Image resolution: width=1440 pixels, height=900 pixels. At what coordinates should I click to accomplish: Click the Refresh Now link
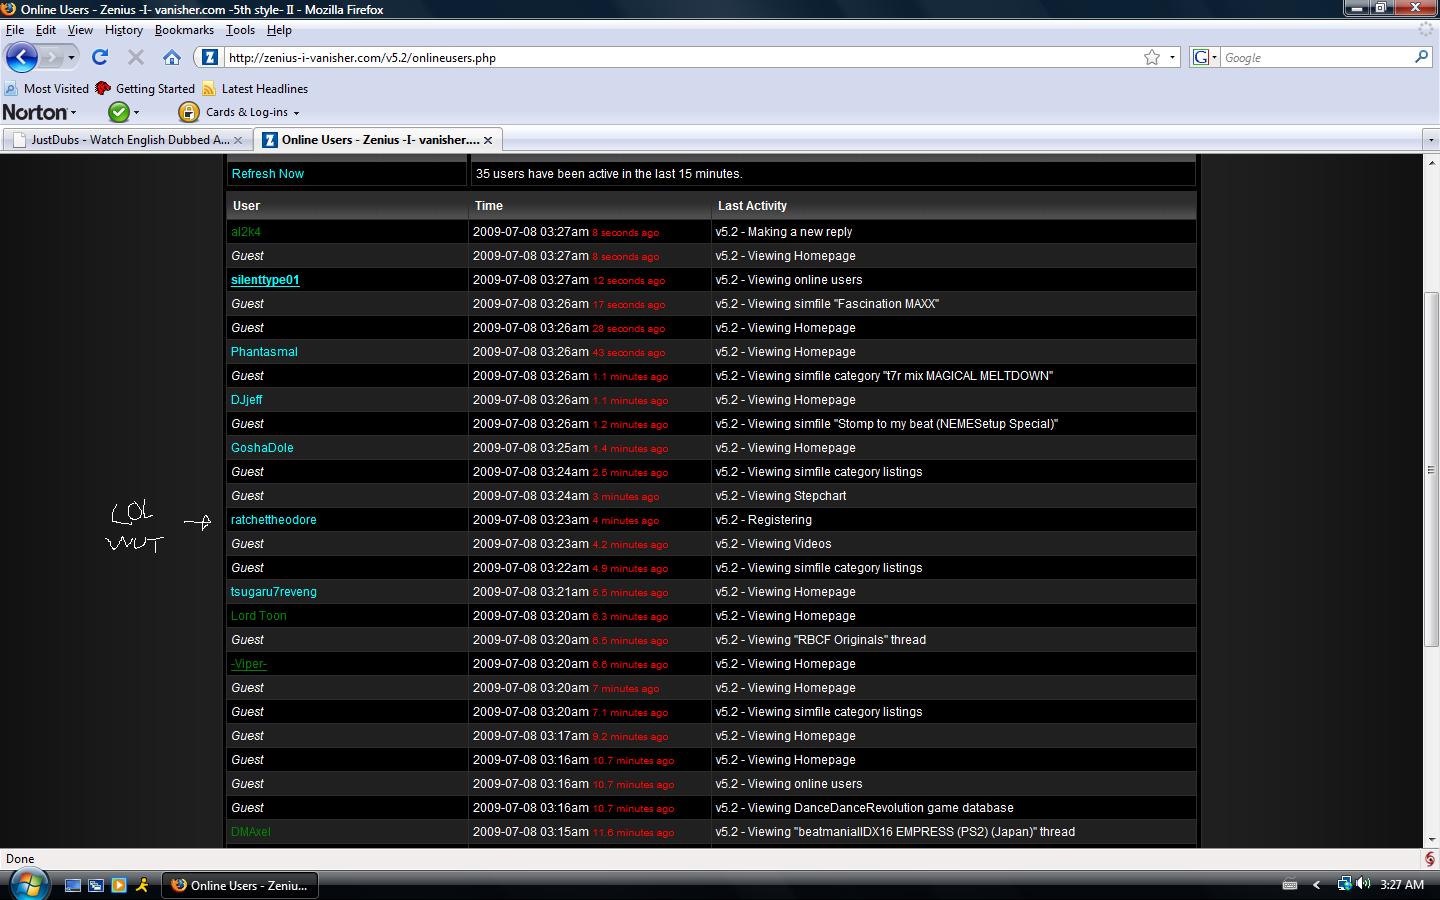(x=268, y=174)
